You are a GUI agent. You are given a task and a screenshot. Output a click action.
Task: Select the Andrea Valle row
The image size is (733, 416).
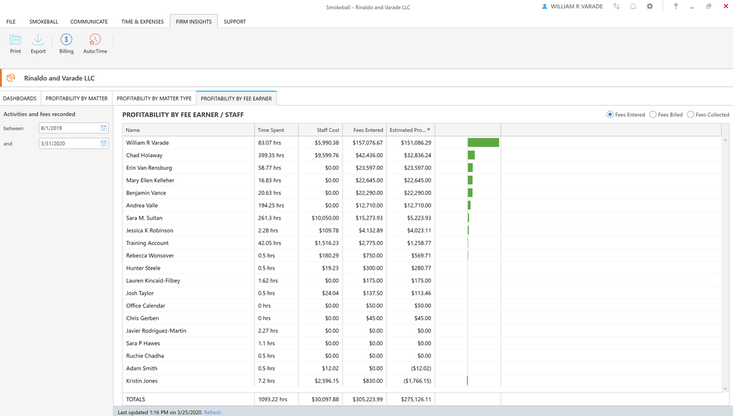423,206
